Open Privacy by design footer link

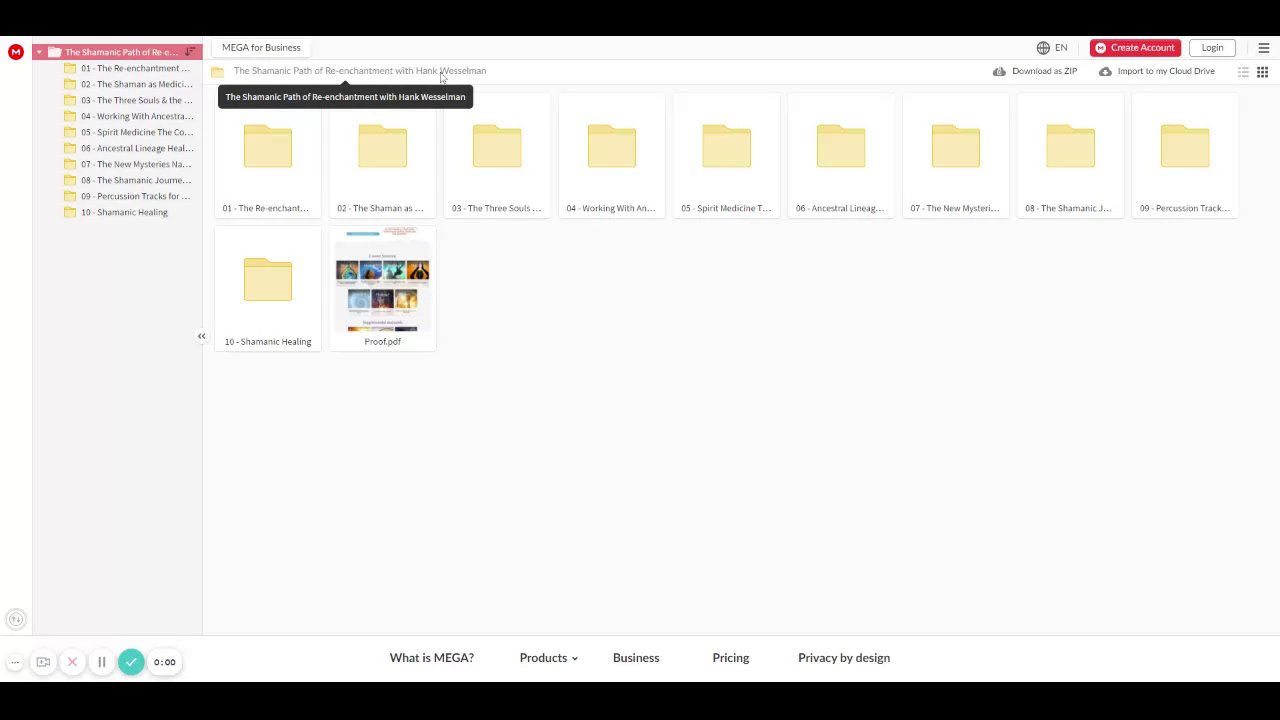point(844,658)
